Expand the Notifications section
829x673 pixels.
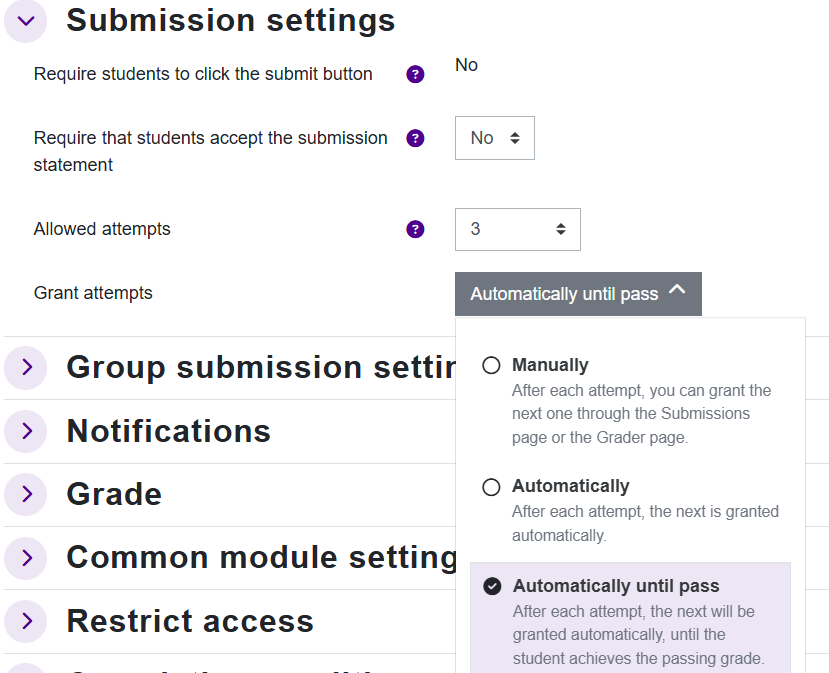tap(26, 431)
